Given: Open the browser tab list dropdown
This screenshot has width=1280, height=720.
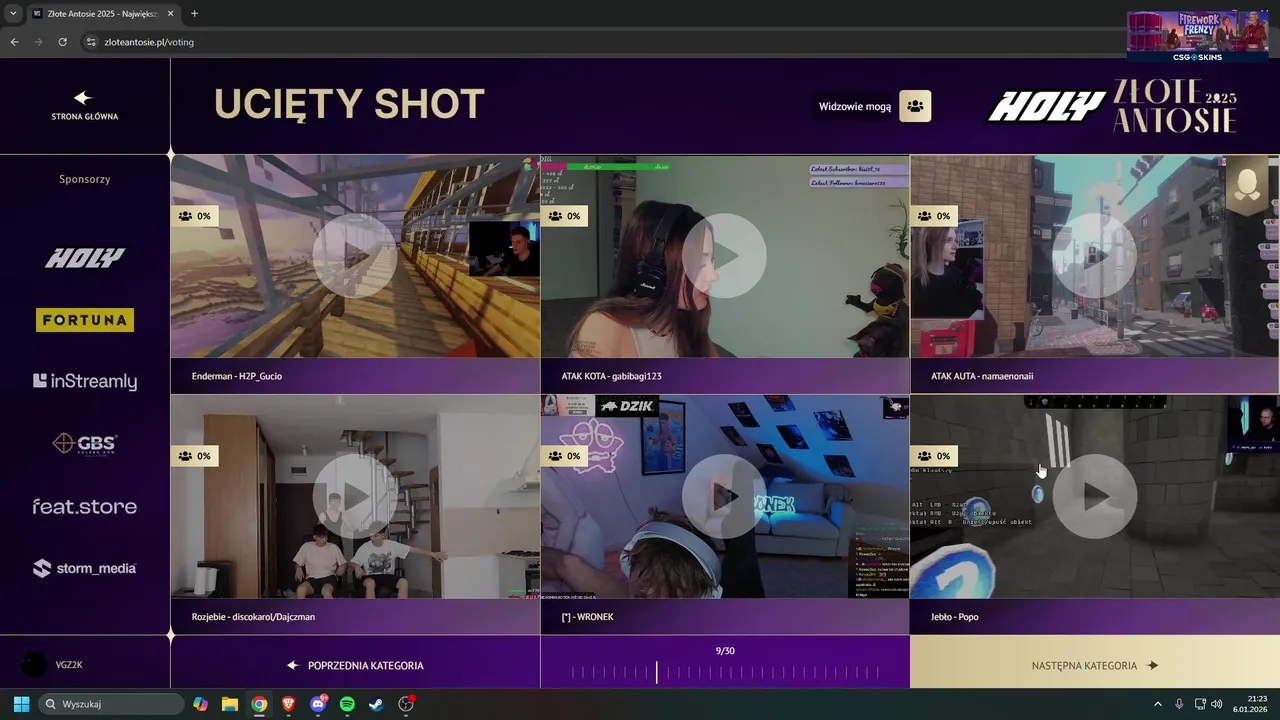Looking at the screenshot, I should (x=13, y=14).
